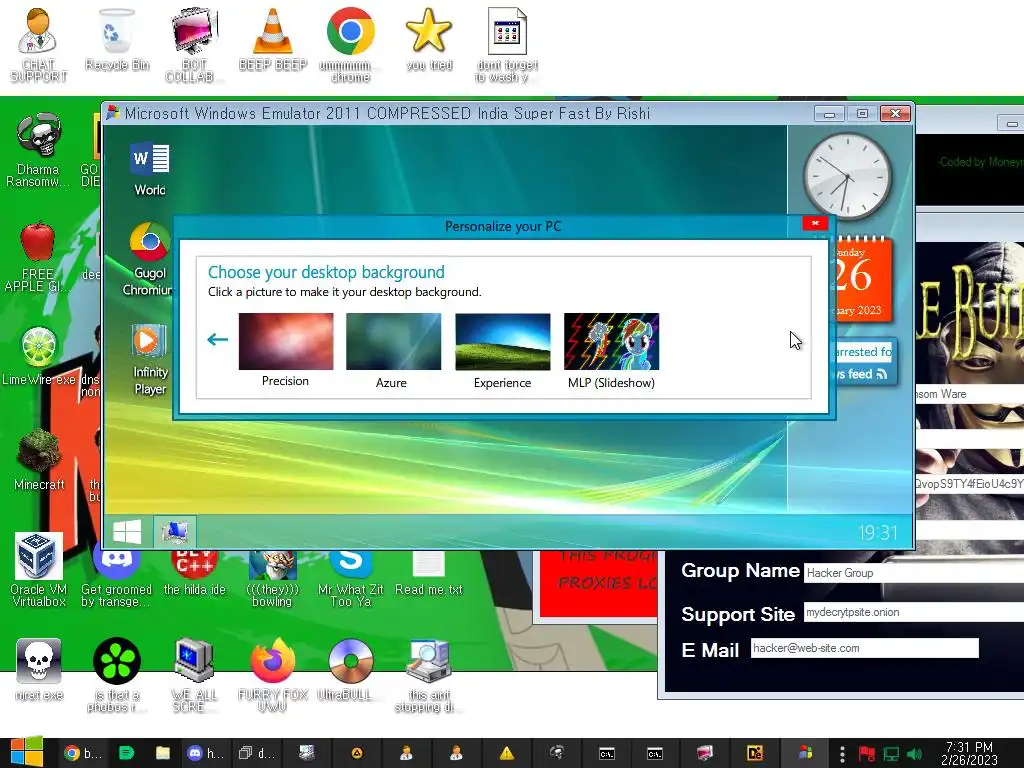Minimize the Microsoft Windows Emulator window

click(x=829, y=114)
